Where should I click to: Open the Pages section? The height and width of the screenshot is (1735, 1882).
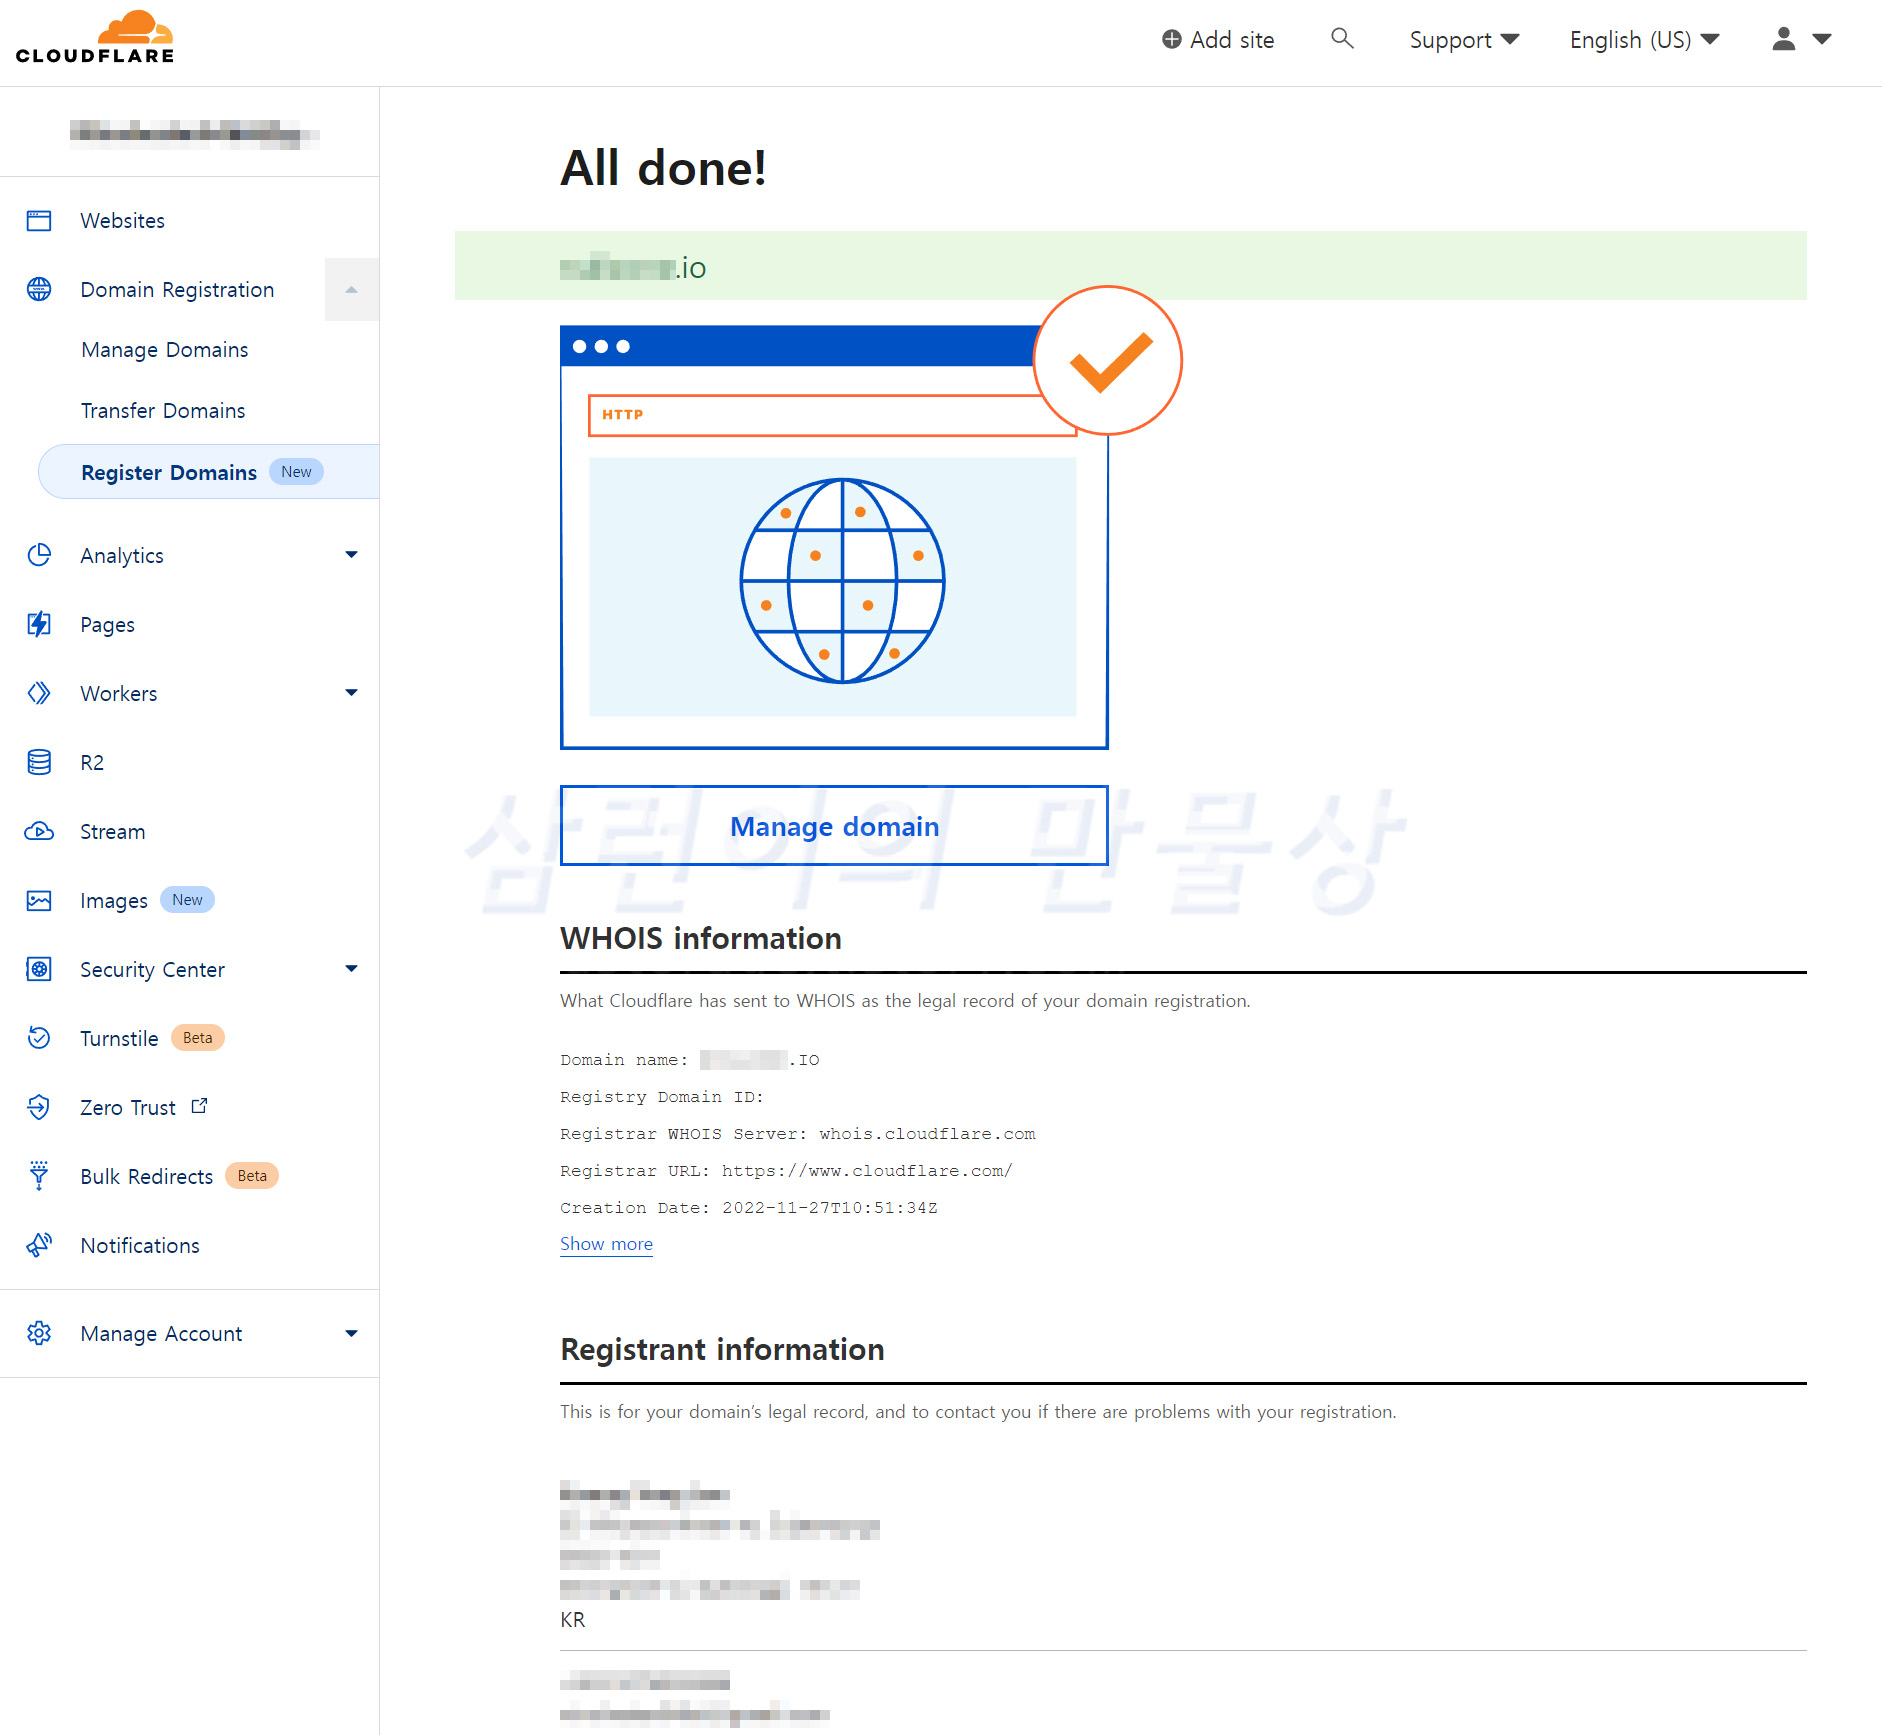coord(107,625)
